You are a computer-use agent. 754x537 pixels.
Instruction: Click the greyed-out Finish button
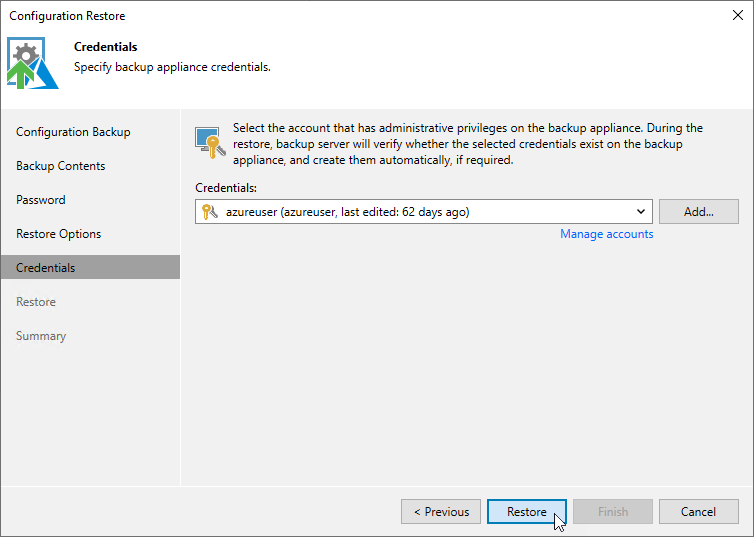click(613, 512)
